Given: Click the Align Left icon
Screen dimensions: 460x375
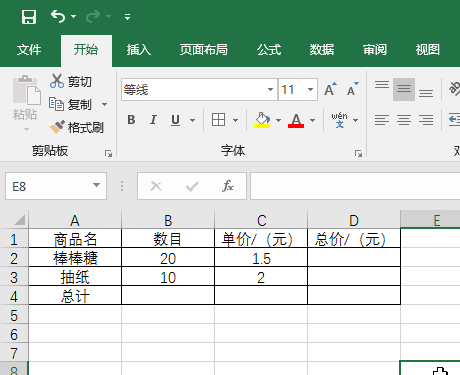Looking at the screenshot, I should click(x=382, y=120).
